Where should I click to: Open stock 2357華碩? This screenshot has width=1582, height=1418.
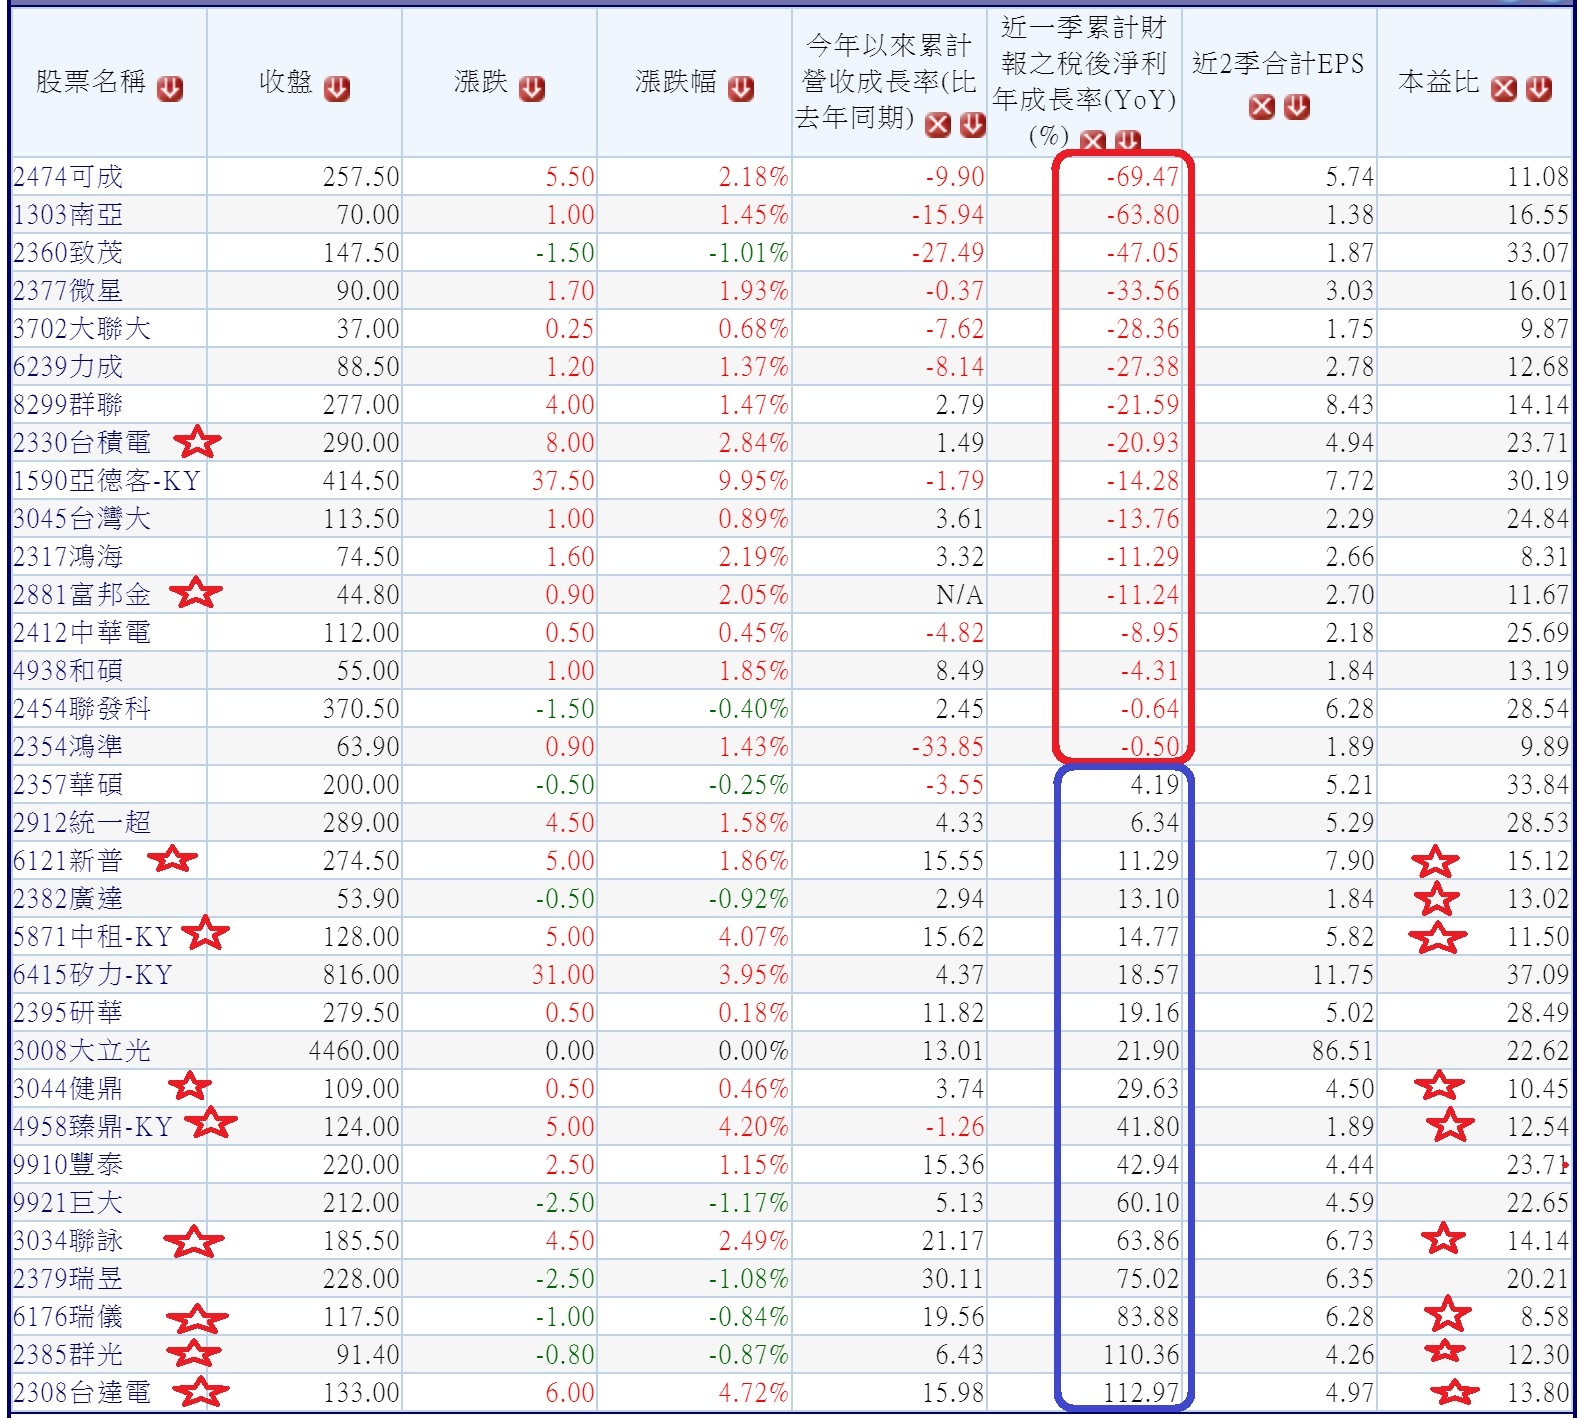(68, 785)
